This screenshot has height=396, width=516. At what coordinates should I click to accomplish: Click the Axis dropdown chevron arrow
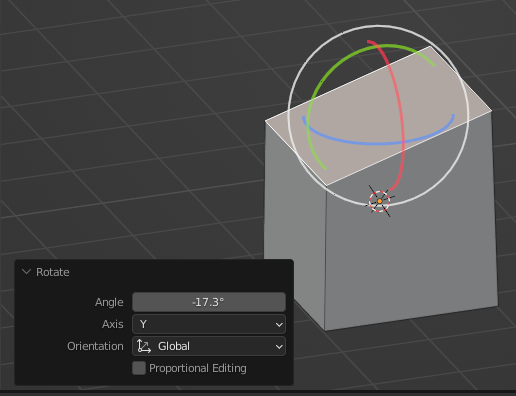279,324
